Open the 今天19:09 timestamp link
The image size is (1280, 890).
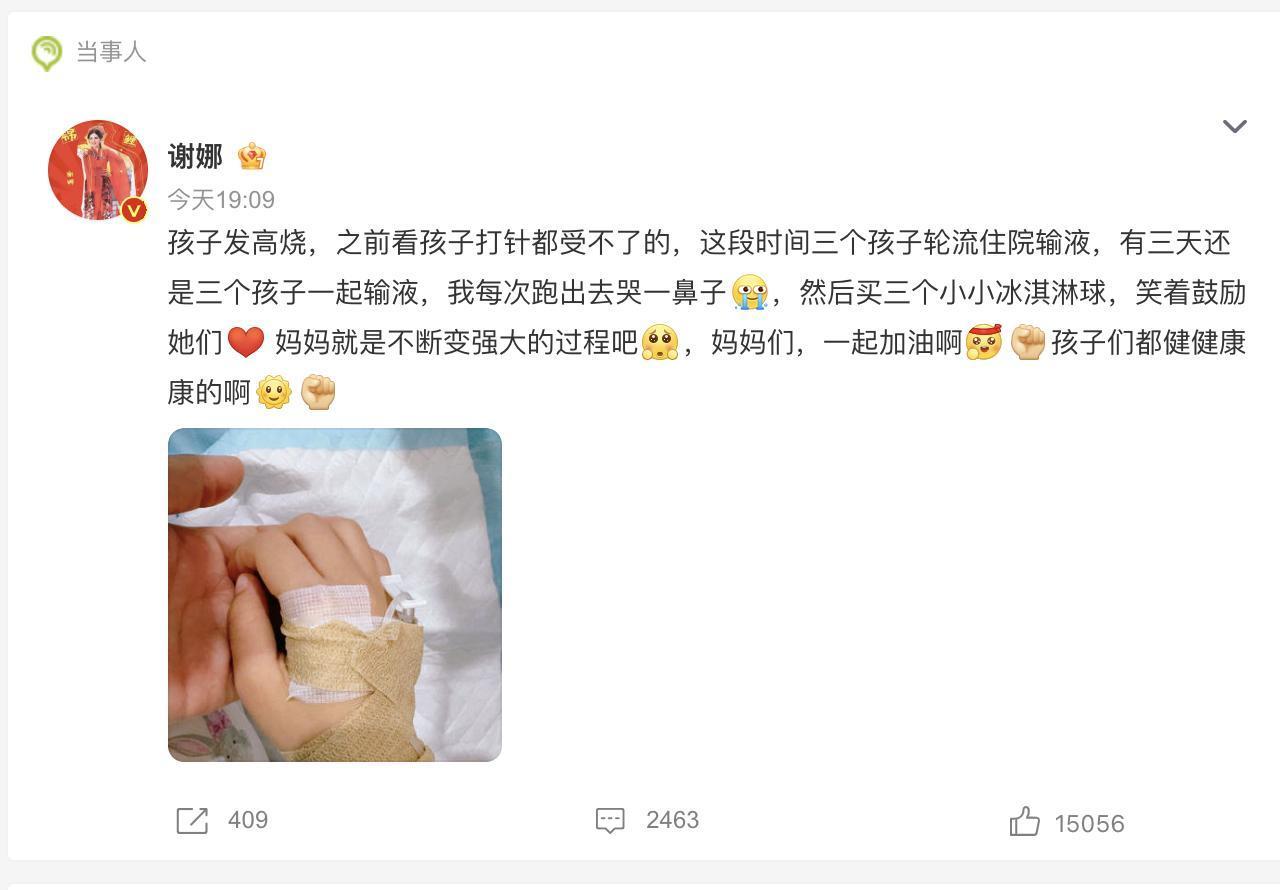221,200
